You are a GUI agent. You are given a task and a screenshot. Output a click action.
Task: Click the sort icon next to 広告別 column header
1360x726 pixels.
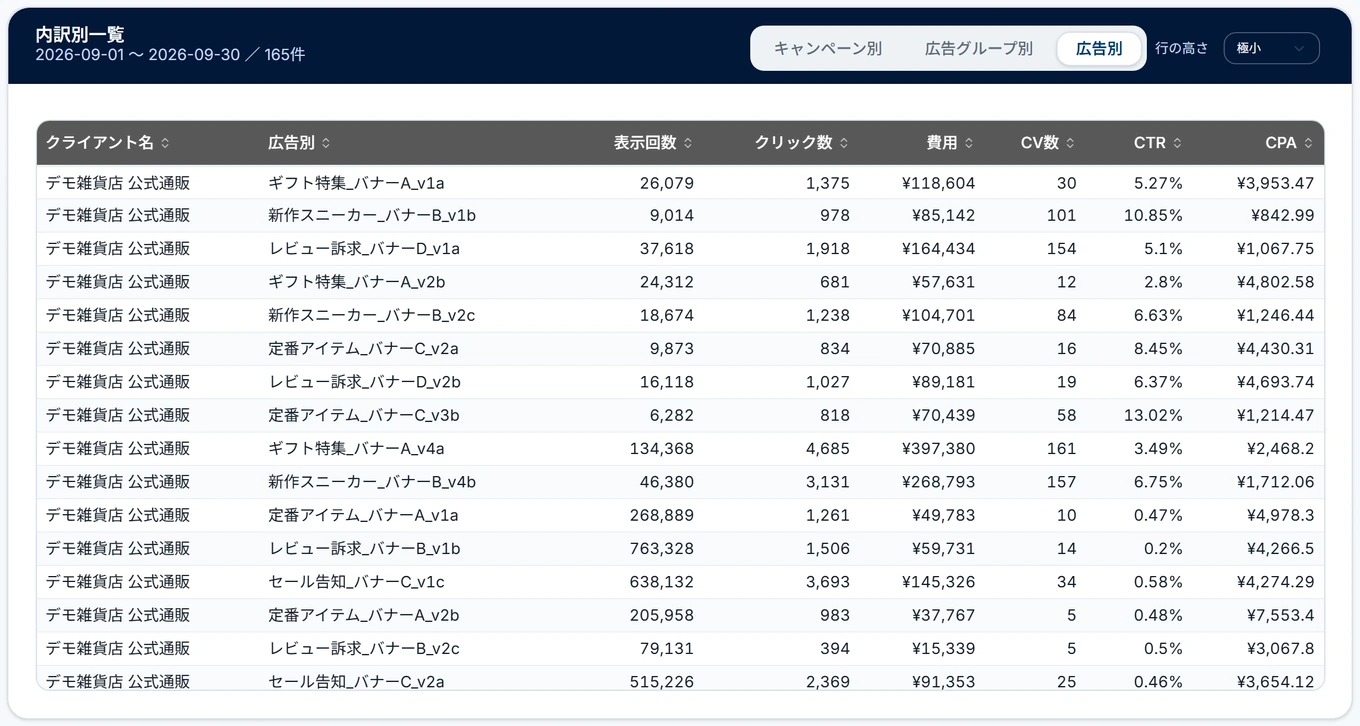pos(326,143)
